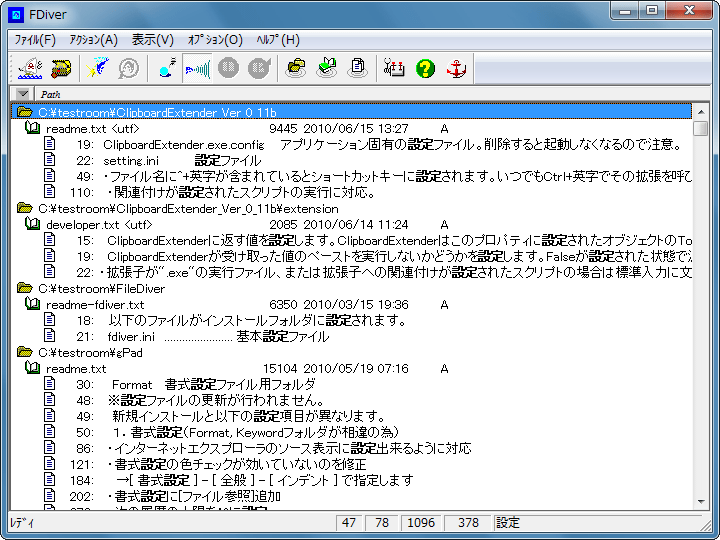Screen dimensions: 720x540
Task: Click status bar search term 設定
Action: coord(508,523)
